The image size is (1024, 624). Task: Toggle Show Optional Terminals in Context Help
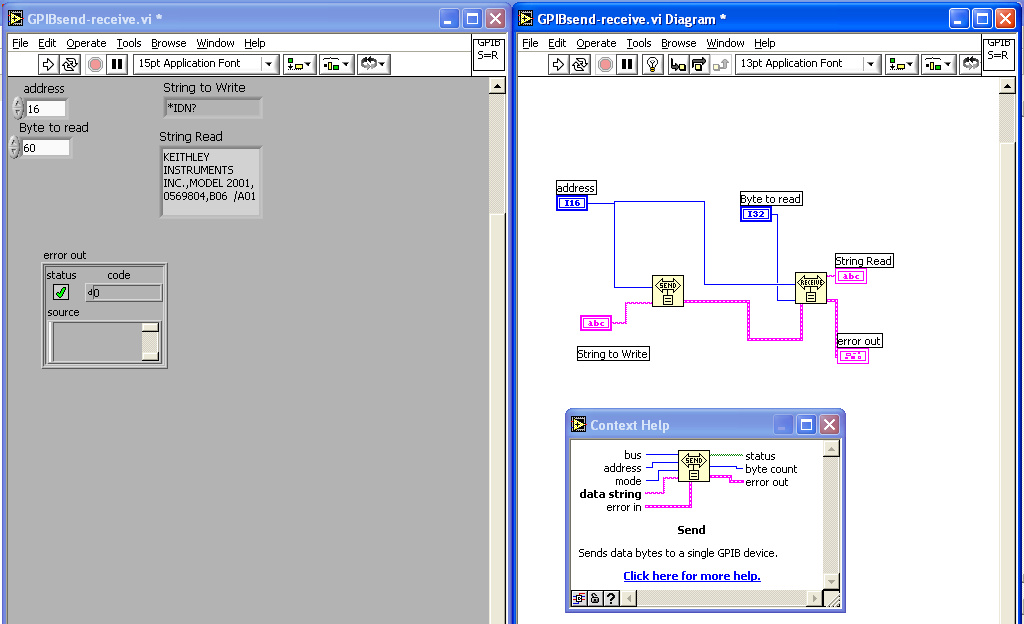point(579,598)
